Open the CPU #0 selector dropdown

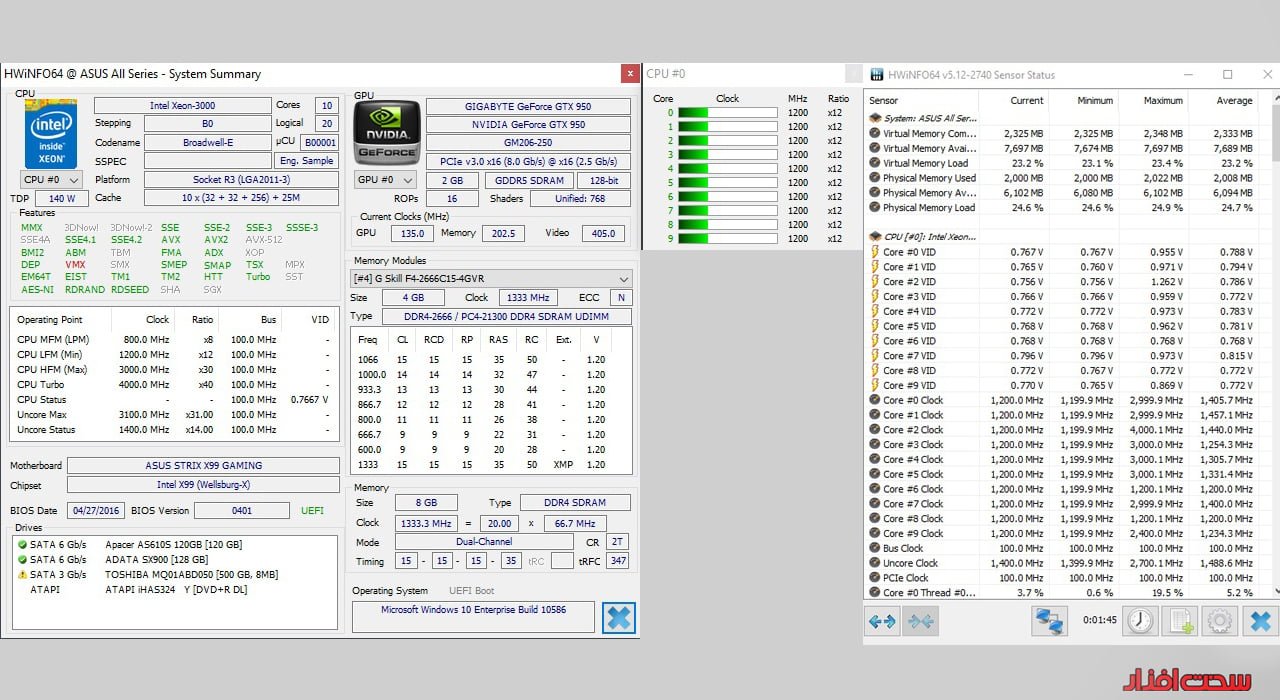[x=51, y=180]
